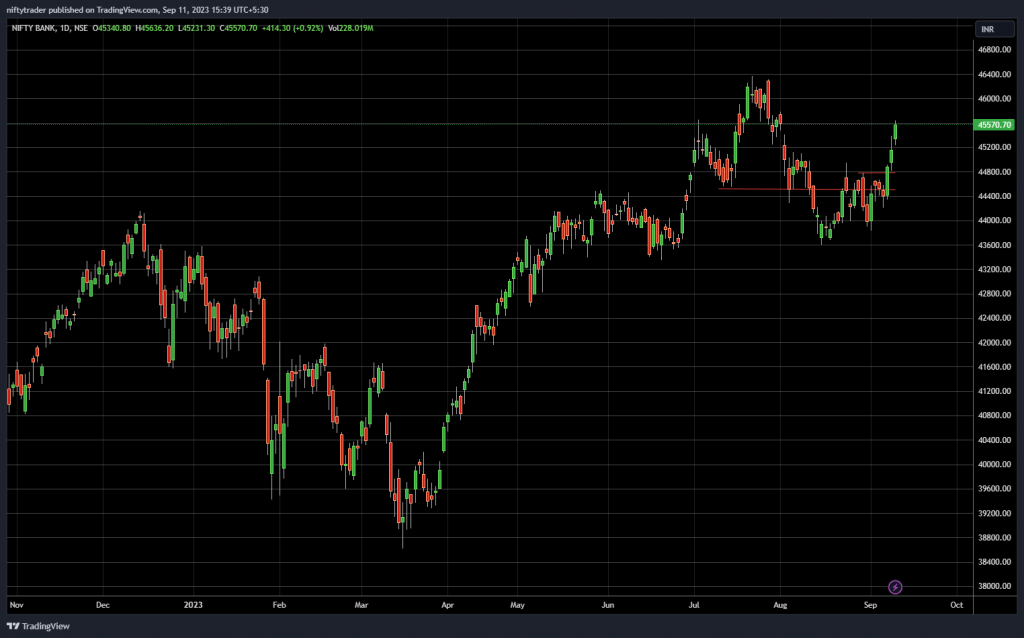Click the 40400.00 price axis label
The width and height of the screenshot is (1024, 638).
[994, 440]
